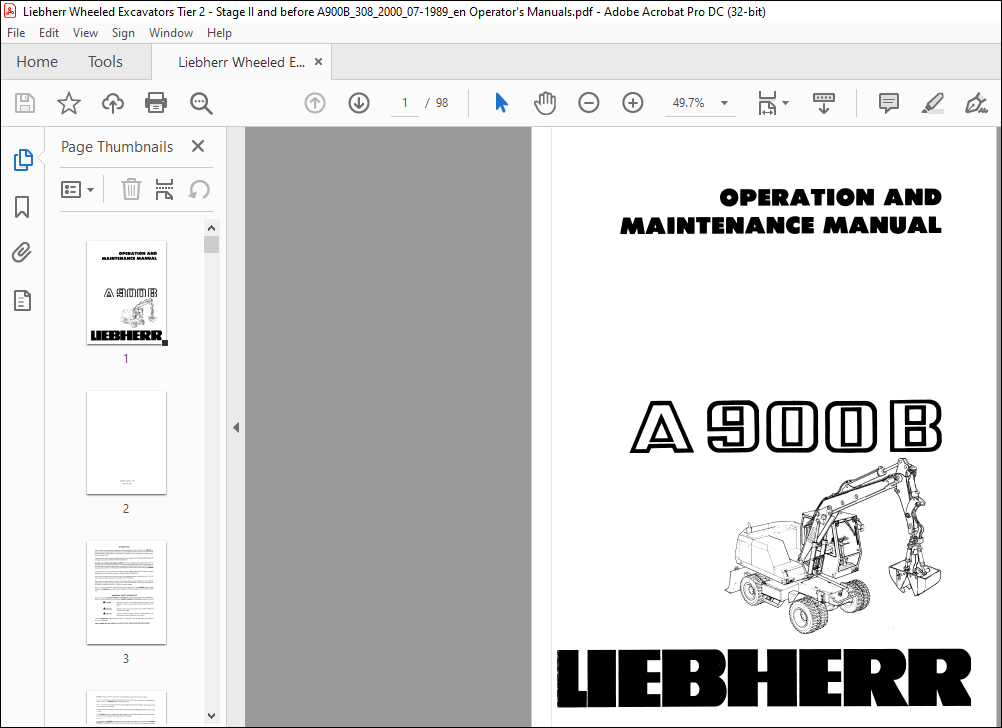This screenshot has width=1002, height=728.
Task: Click the thumbnail panel scrollbar handle
Action: point(212,245)
